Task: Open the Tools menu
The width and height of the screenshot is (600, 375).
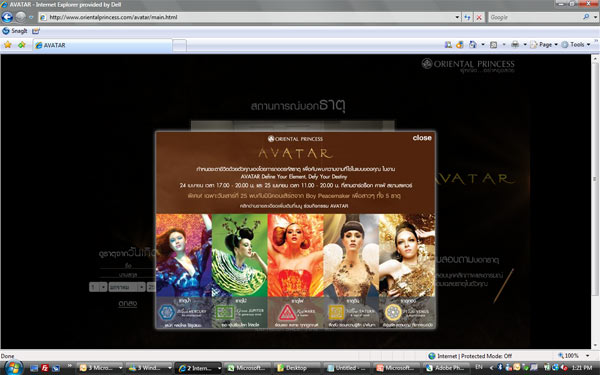Action: pos(576,45)
